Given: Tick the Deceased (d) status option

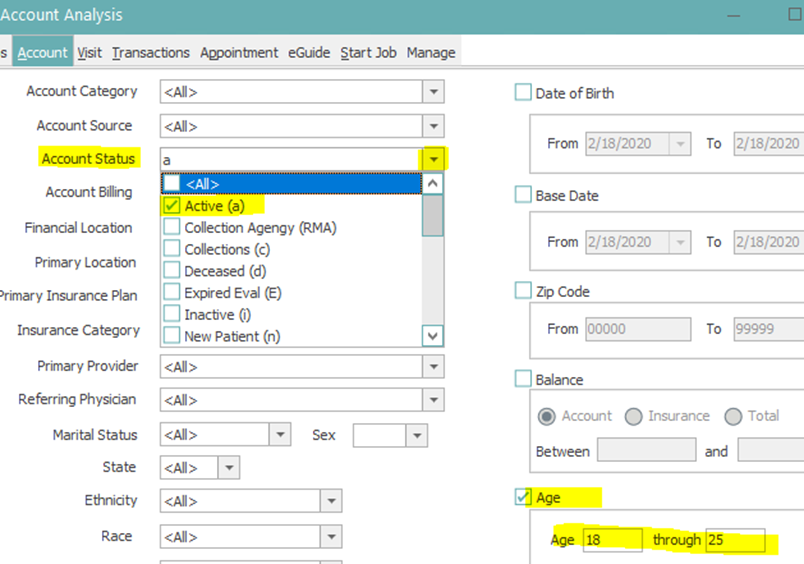Looking at the screenshot, I should pyautogui.click(x=172, y=271).
